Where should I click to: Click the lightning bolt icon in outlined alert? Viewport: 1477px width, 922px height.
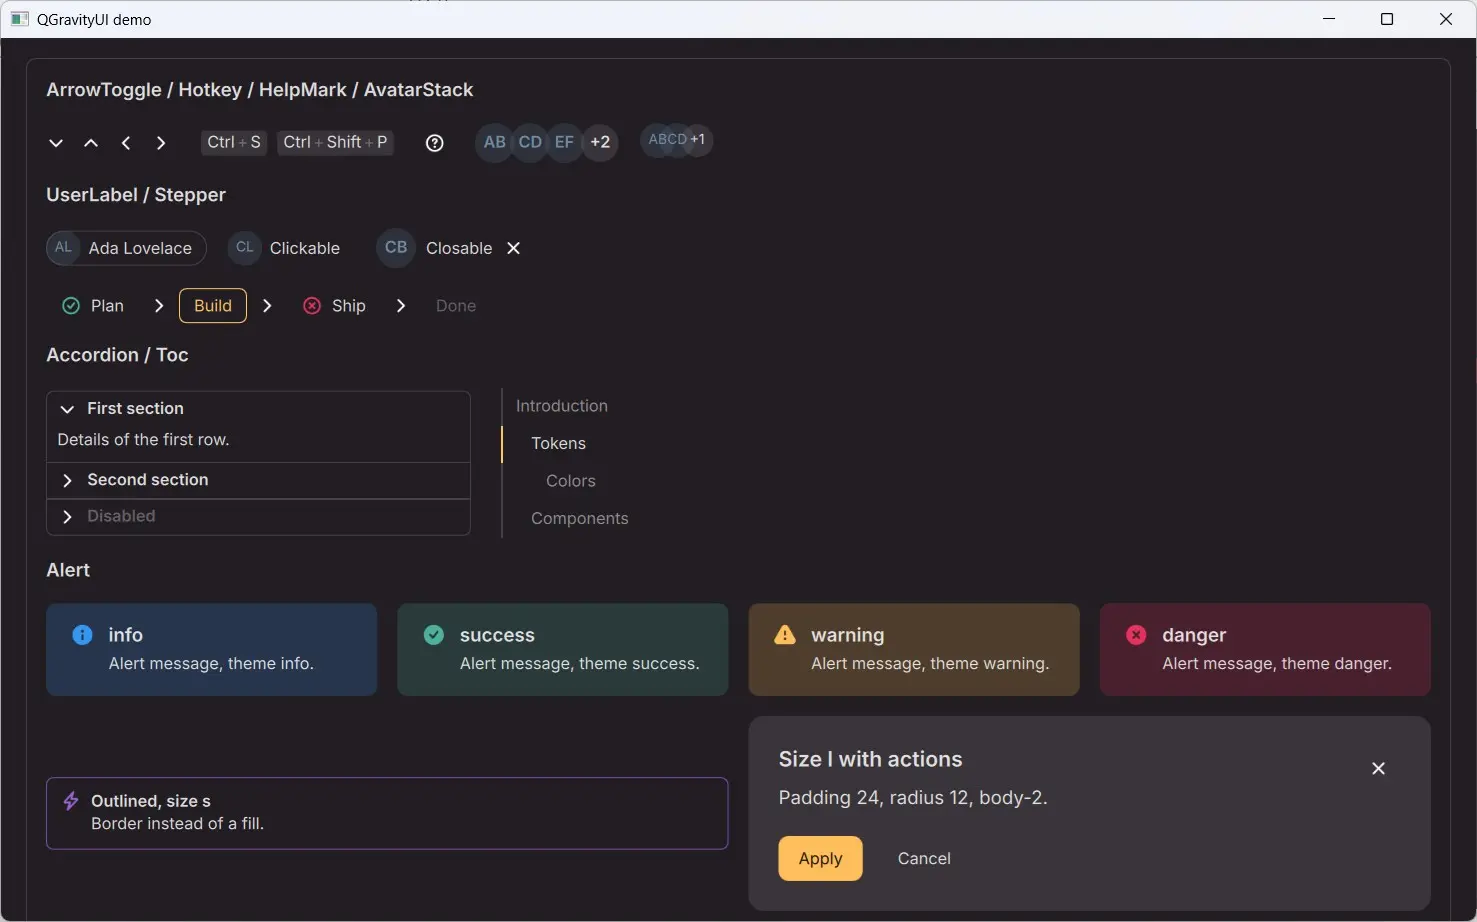click(71, 801)
